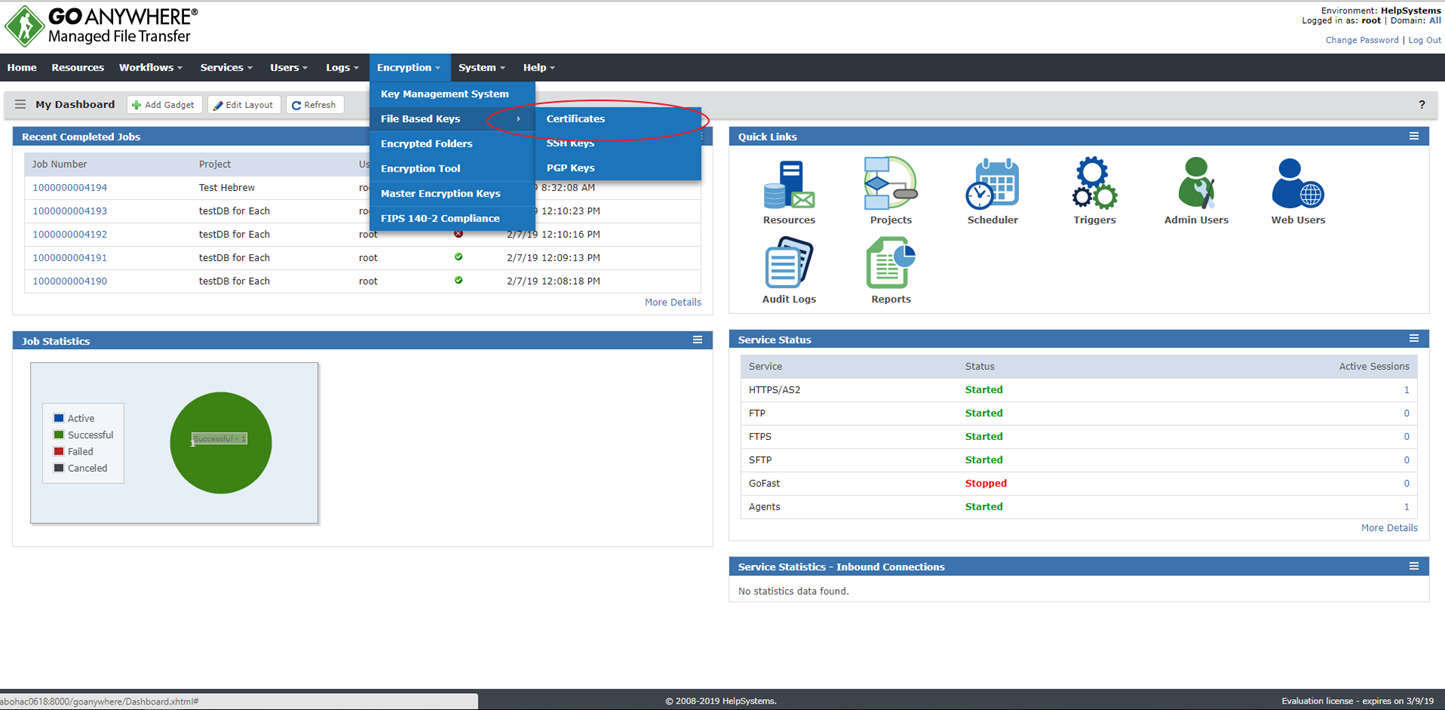Open job number 1000000004192

[70, 234]
